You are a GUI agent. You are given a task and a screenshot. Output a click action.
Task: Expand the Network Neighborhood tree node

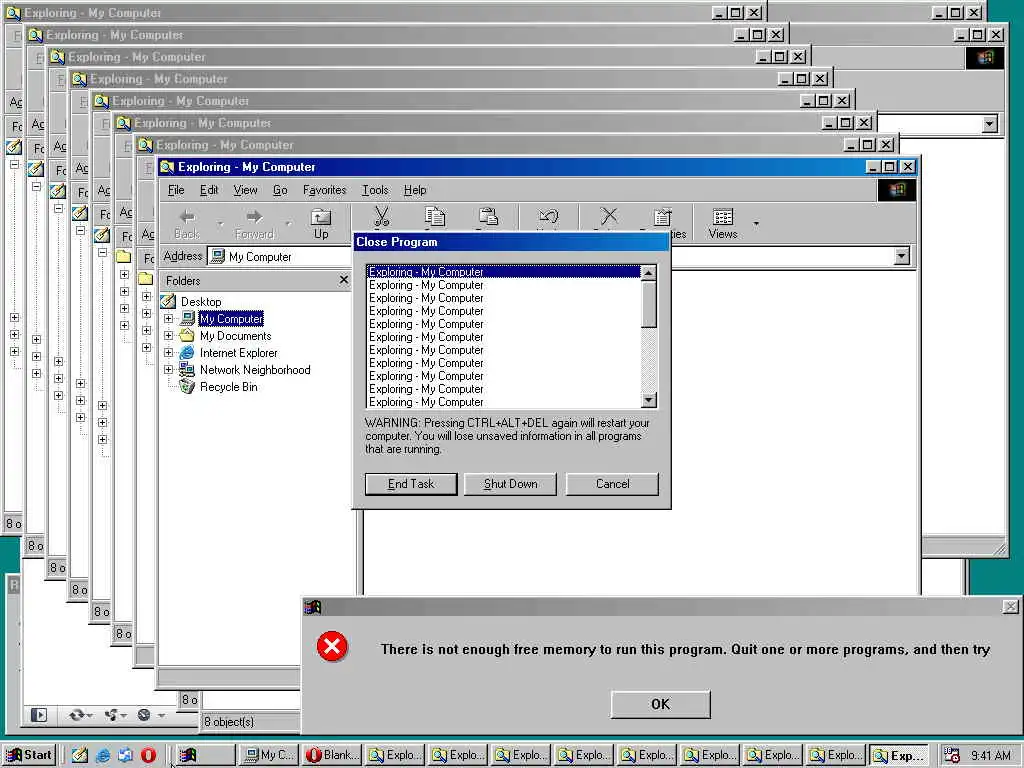click(x=168, y=370)
